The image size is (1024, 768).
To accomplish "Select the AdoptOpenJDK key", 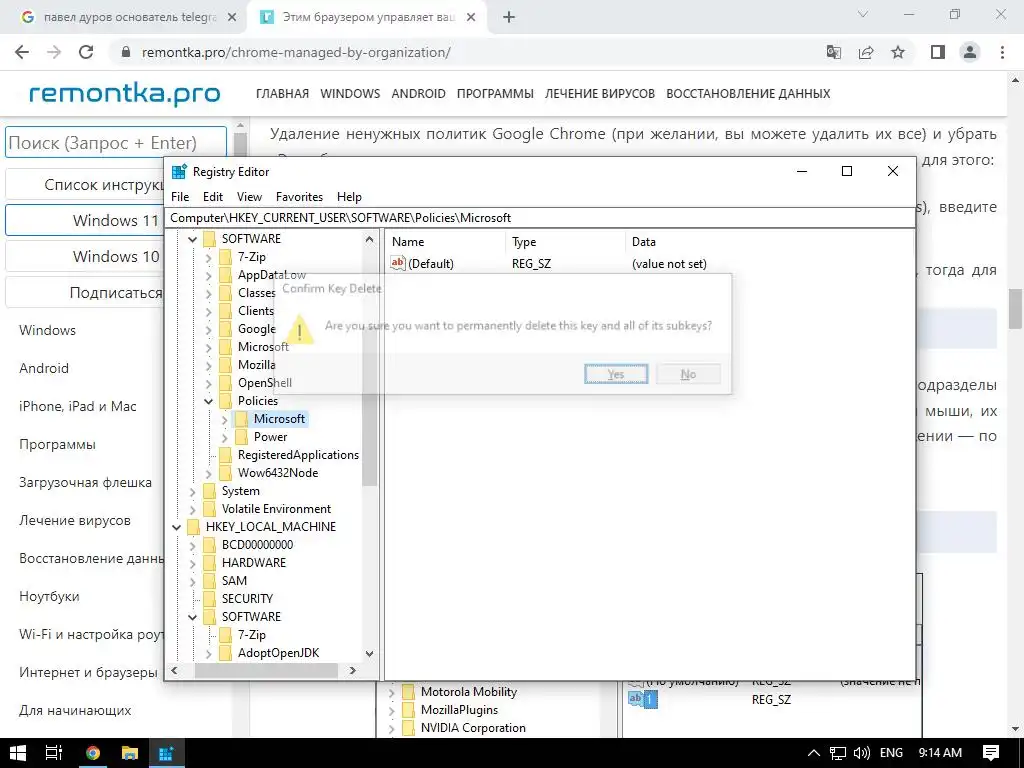I will coord(278,652).
